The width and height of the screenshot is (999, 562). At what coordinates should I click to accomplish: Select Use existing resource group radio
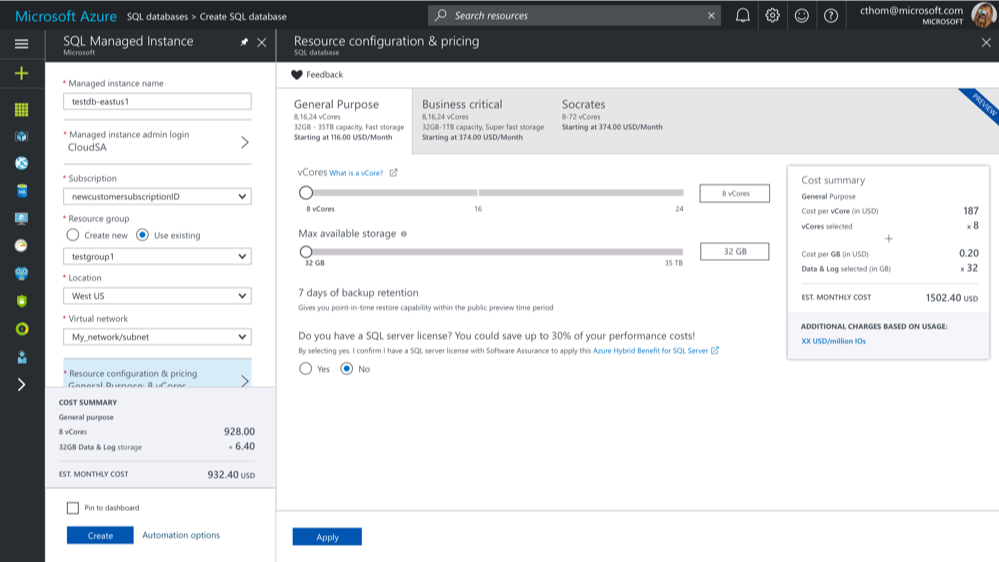(x=142, y=235)
